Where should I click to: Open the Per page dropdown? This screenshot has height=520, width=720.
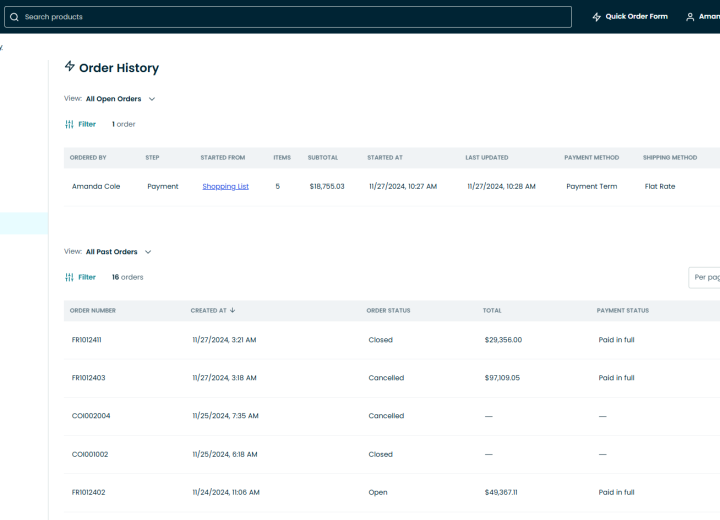(704, 277)
